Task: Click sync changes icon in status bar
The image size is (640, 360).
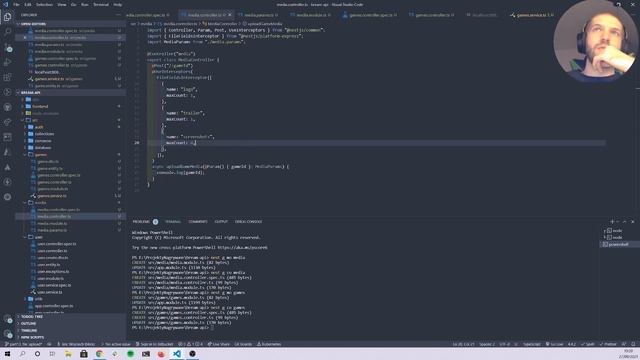Action: click(x=49, y=344)
